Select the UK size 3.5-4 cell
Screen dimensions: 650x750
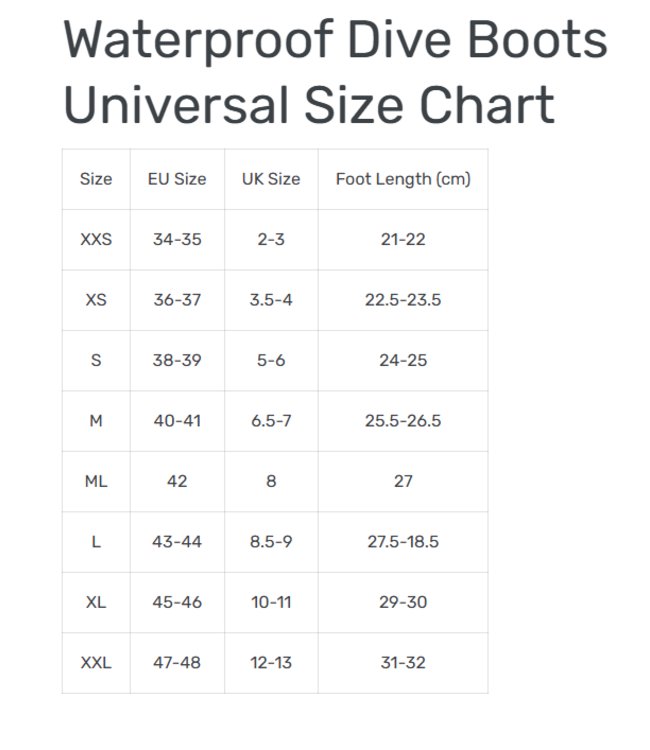(271, 300)
